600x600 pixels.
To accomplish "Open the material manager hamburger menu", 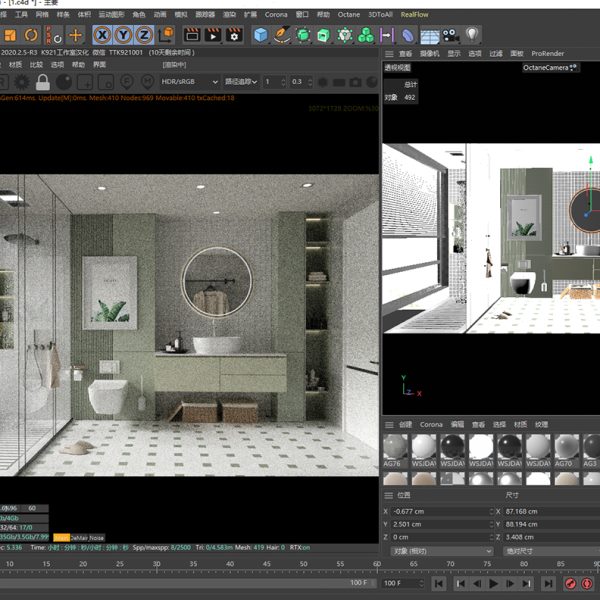I will (389, 425).
